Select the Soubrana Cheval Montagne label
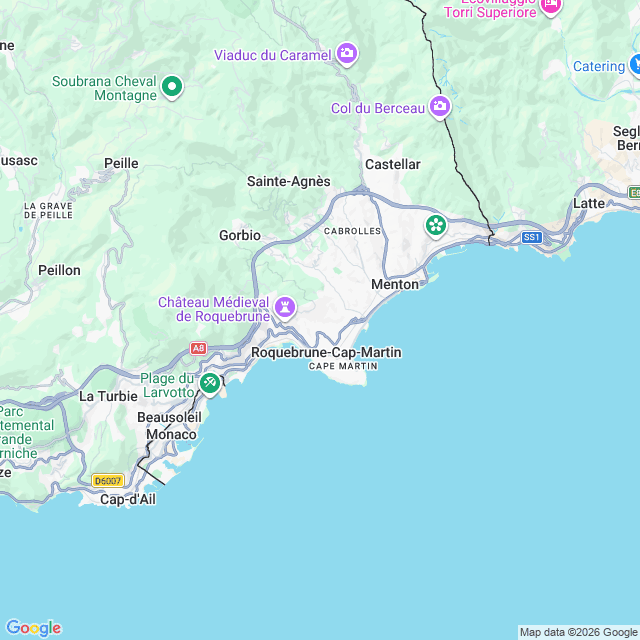 click(104, 88)
